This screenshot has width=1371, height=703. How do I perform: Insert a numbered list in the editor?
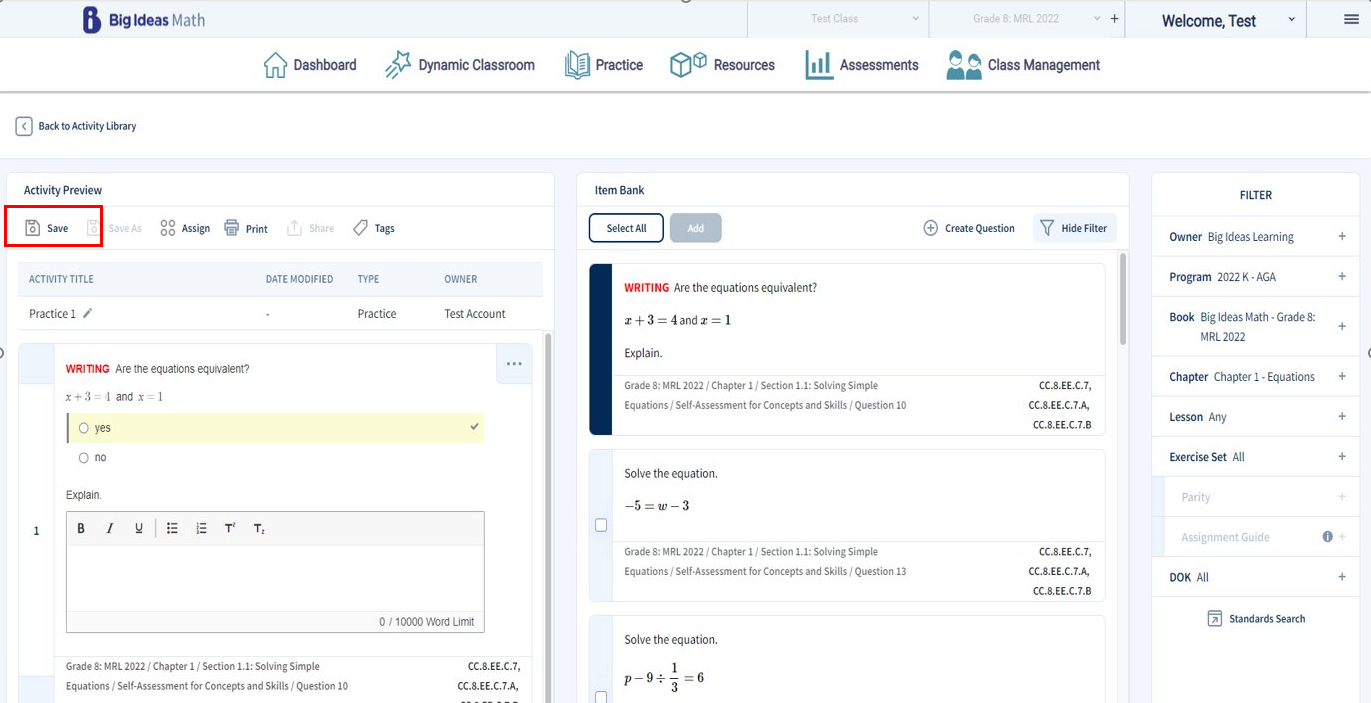click(x=201, y=528)
